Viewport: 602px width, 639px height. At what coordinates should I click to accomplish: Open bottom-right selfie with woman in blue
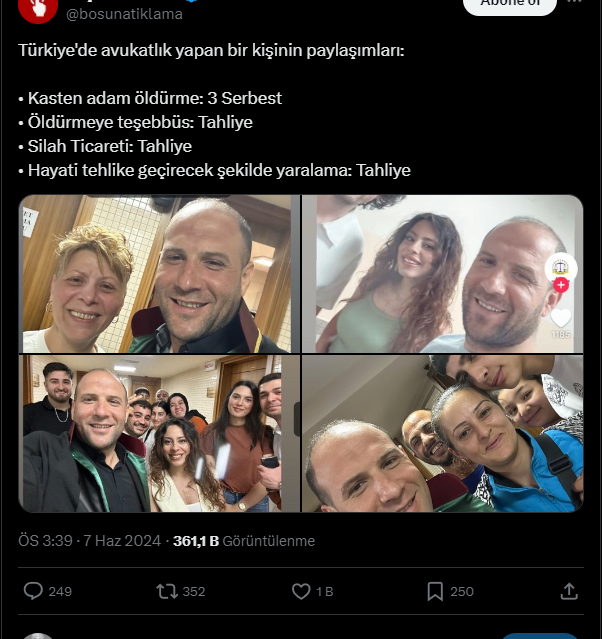tap(443, 434)
